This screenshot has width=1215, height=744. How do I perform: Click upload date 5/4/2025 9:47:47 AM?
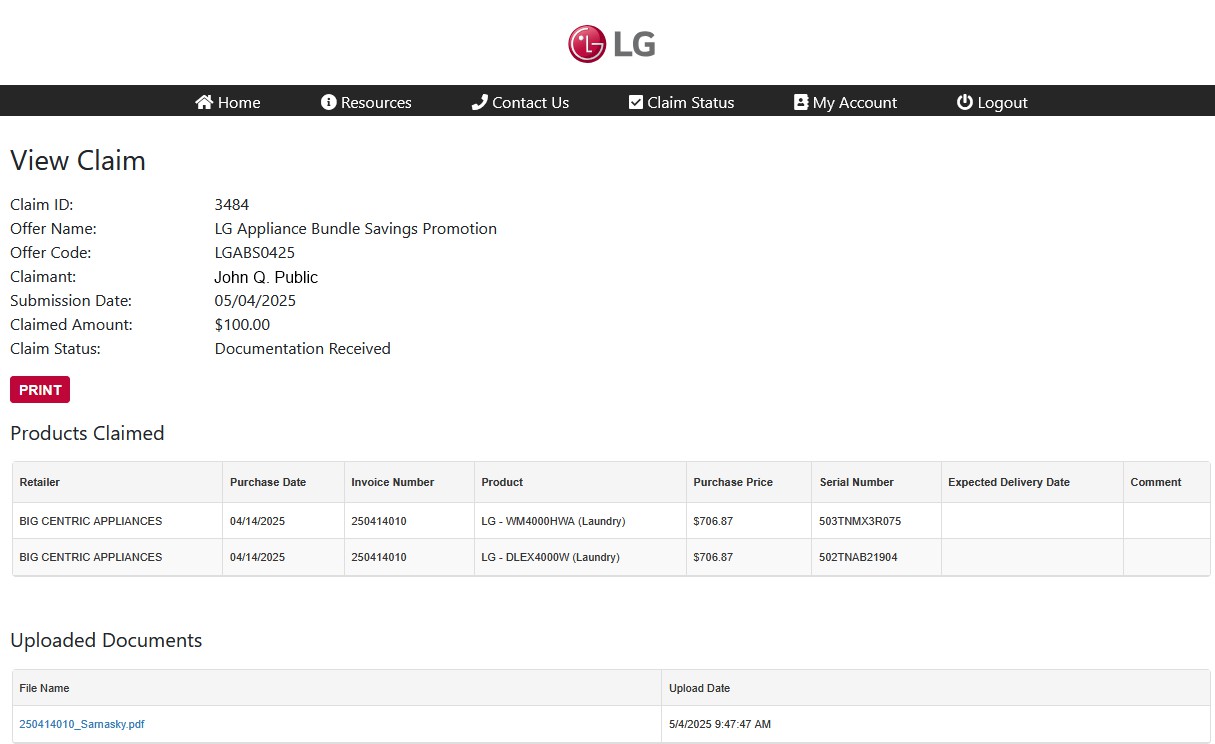point(720,724)
